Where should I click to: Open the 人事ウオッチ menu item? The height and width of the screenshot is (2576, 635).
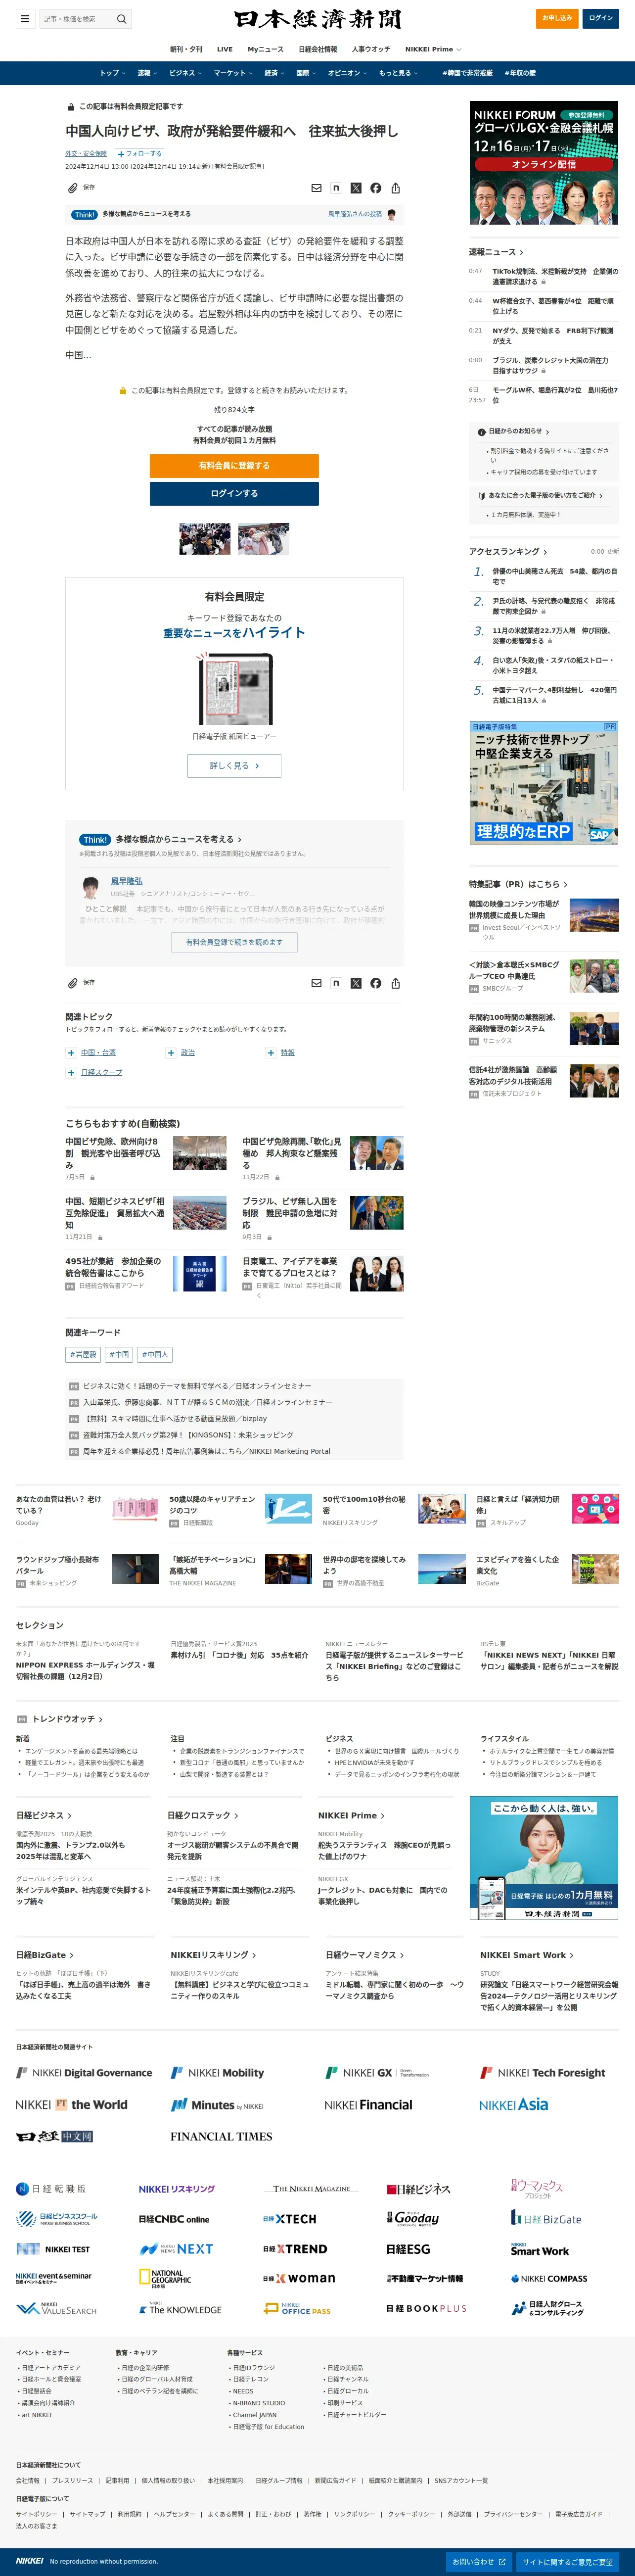pyautogui.click(x=371, y=49)
